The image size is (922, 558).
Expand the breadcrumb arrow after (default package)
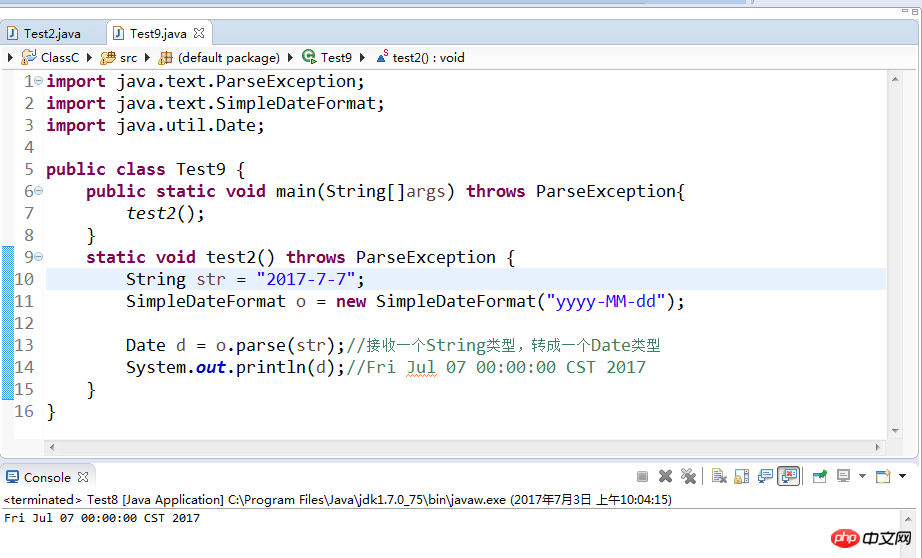click(290, 58)
